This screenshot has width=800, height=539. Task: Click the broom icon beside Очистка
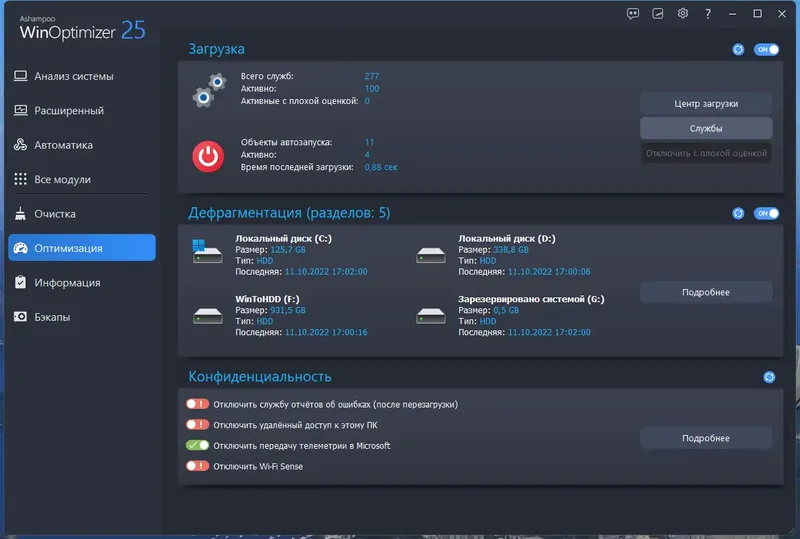[20, 213]
